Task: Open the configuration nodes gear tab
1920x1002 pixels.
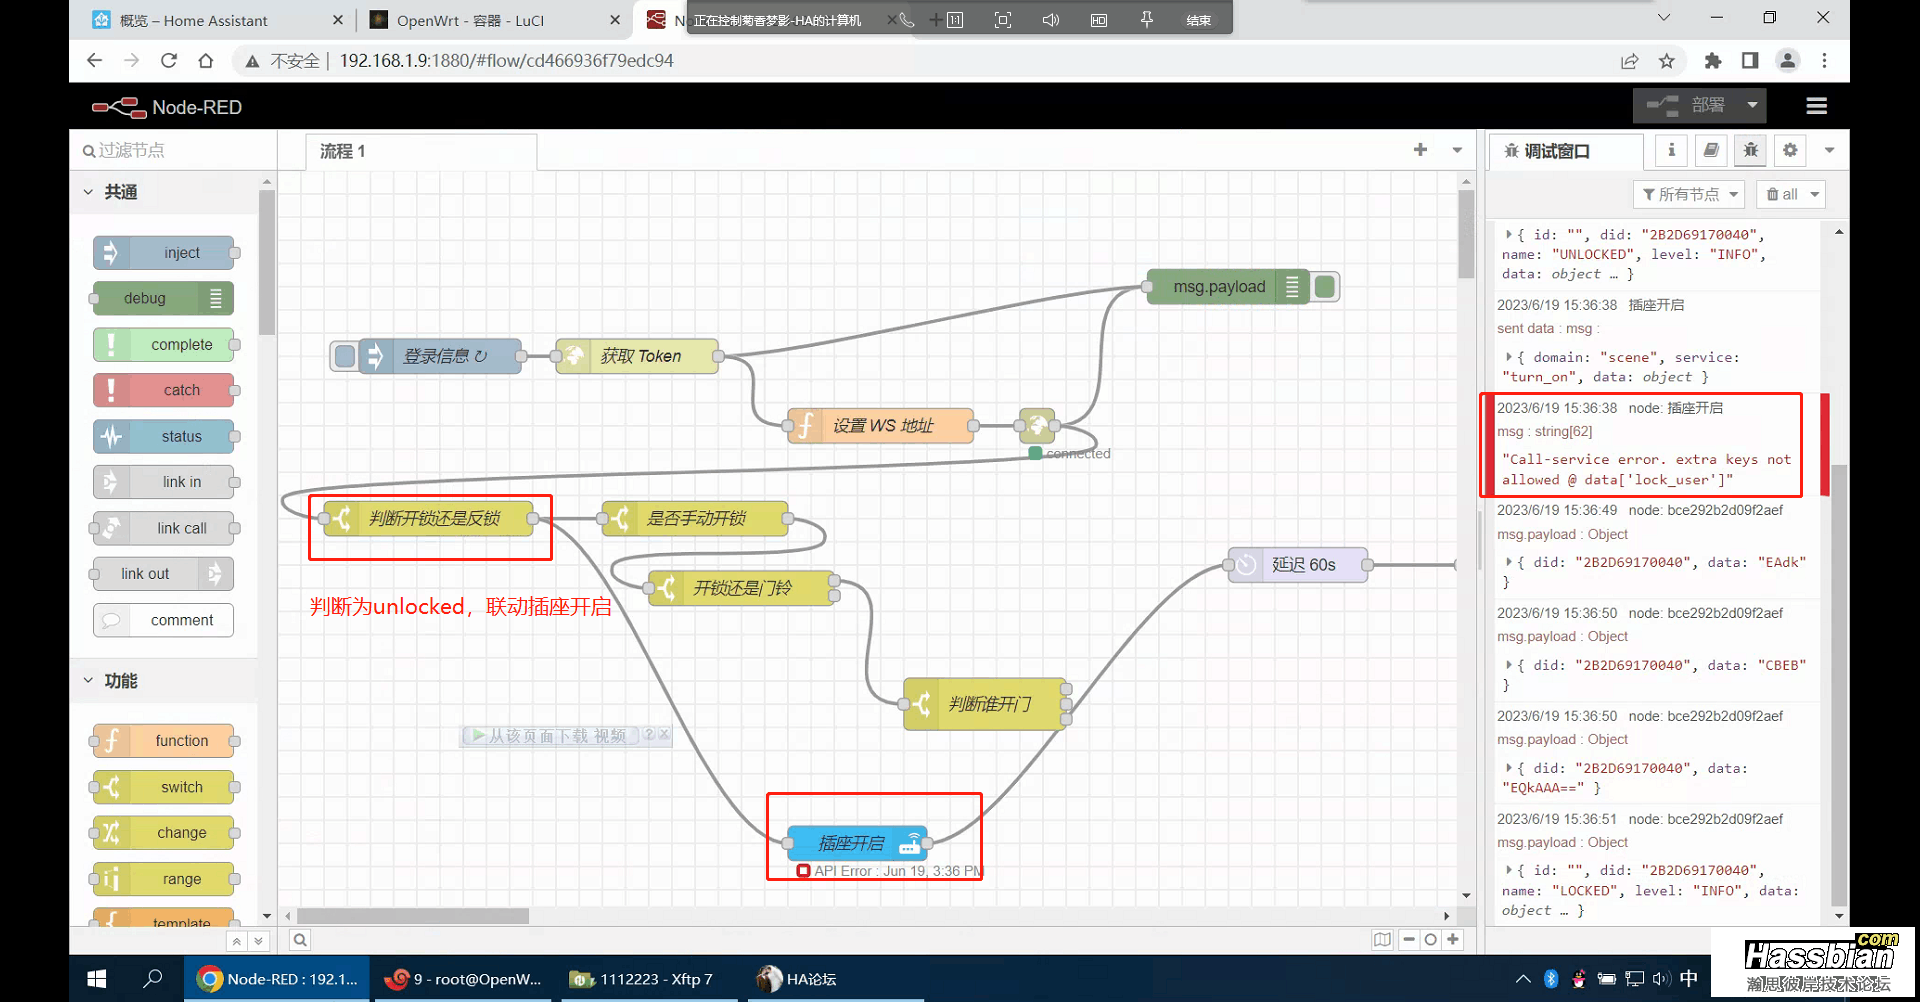Action: tap(1790, 150)
